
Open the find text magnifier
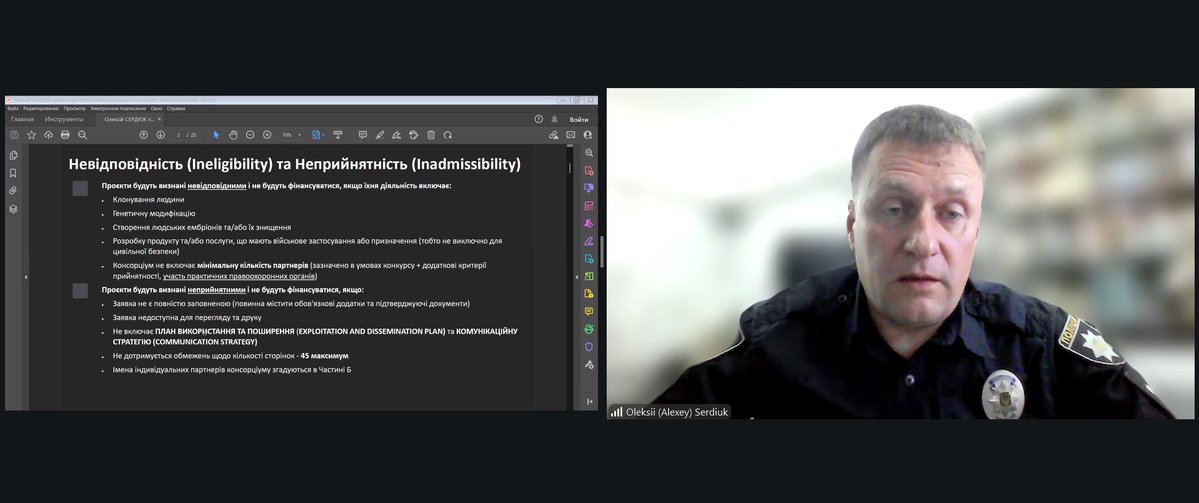[83, 135]
